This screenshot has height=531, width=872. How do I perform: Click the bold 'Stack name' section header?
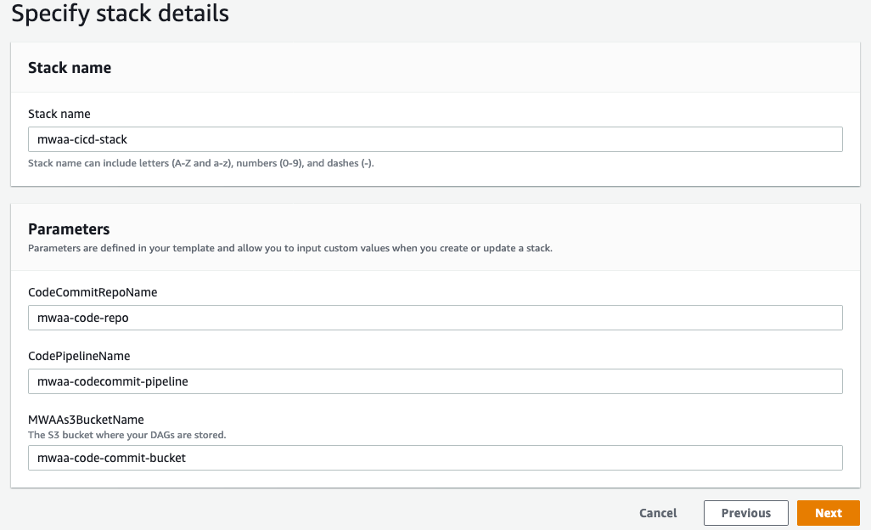tap(69, 68)
